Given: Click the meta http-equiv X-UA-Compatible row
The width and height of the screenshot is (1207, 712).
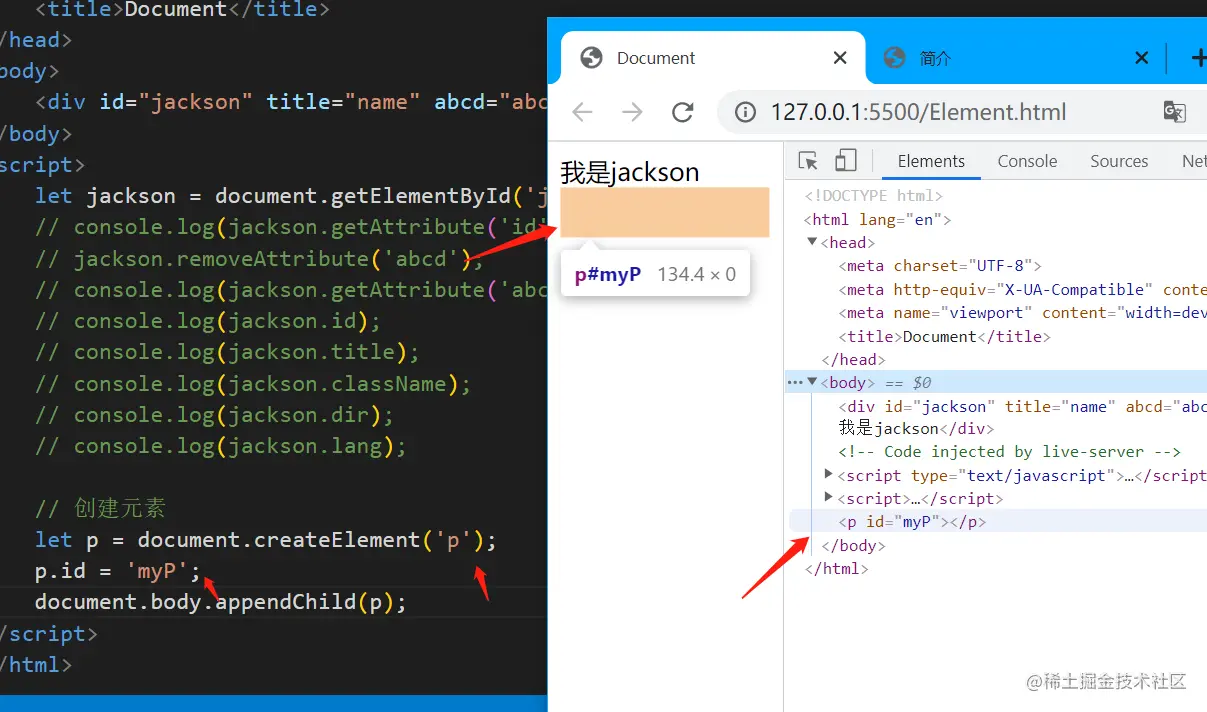Looking at the screenshot, I should [x=1021, y=289].
